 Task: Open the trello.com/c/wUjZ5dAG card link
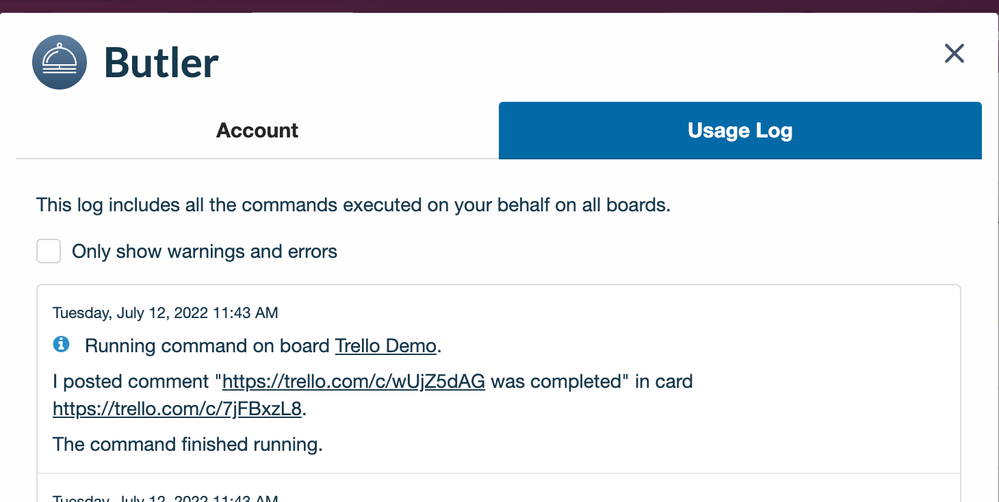354,381
